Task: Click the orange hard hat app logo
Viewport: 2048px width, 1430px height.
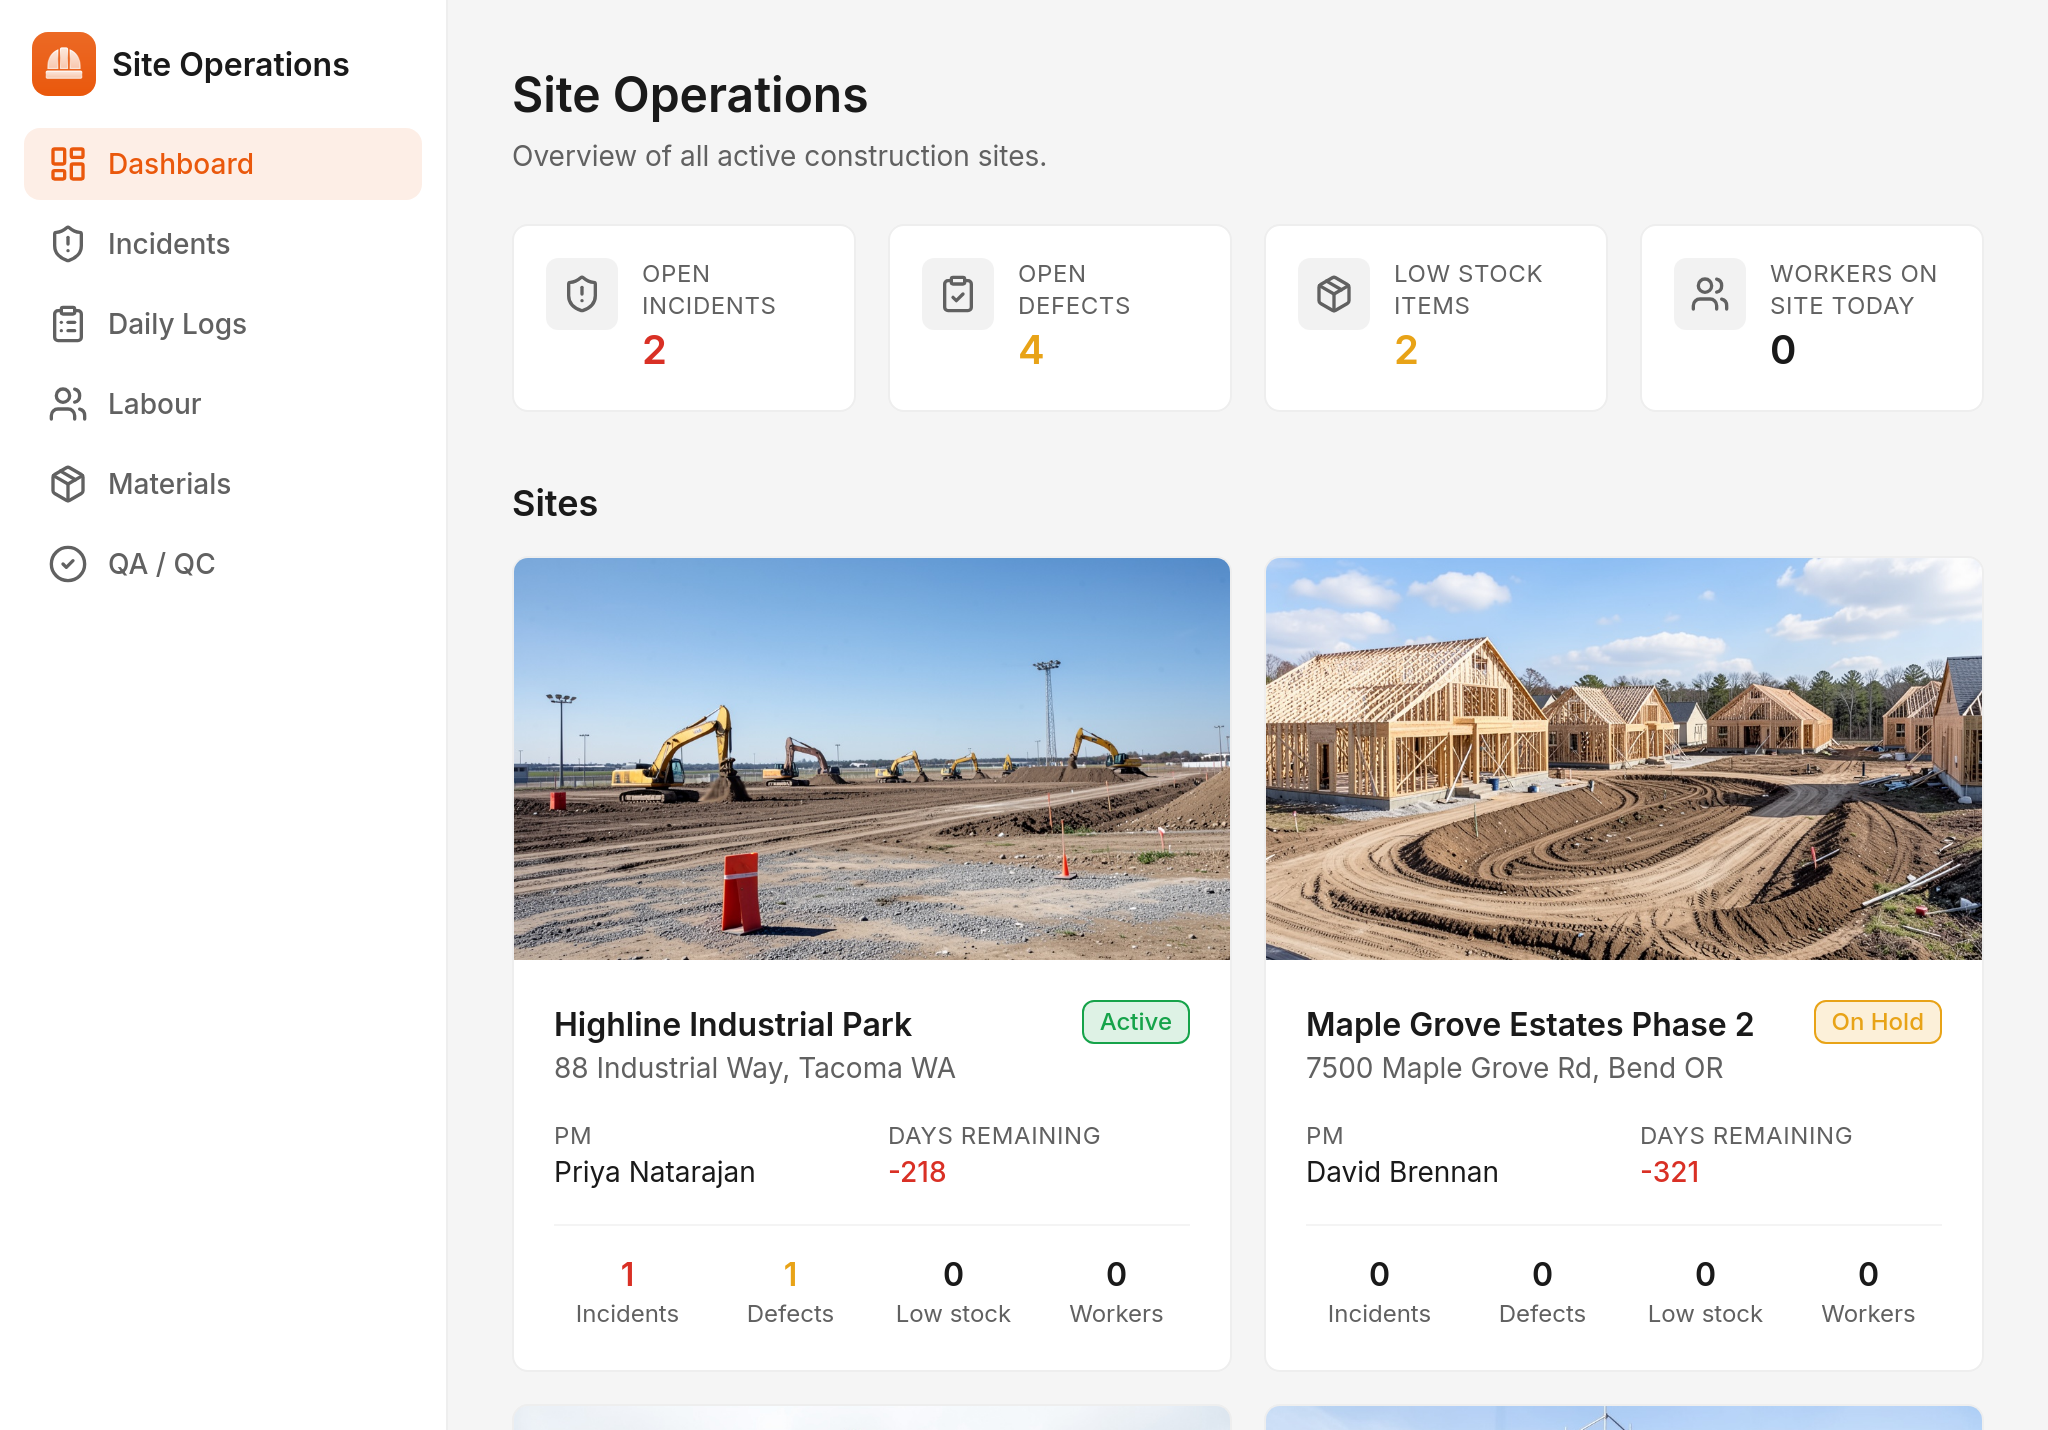Action: coord(64,64)
